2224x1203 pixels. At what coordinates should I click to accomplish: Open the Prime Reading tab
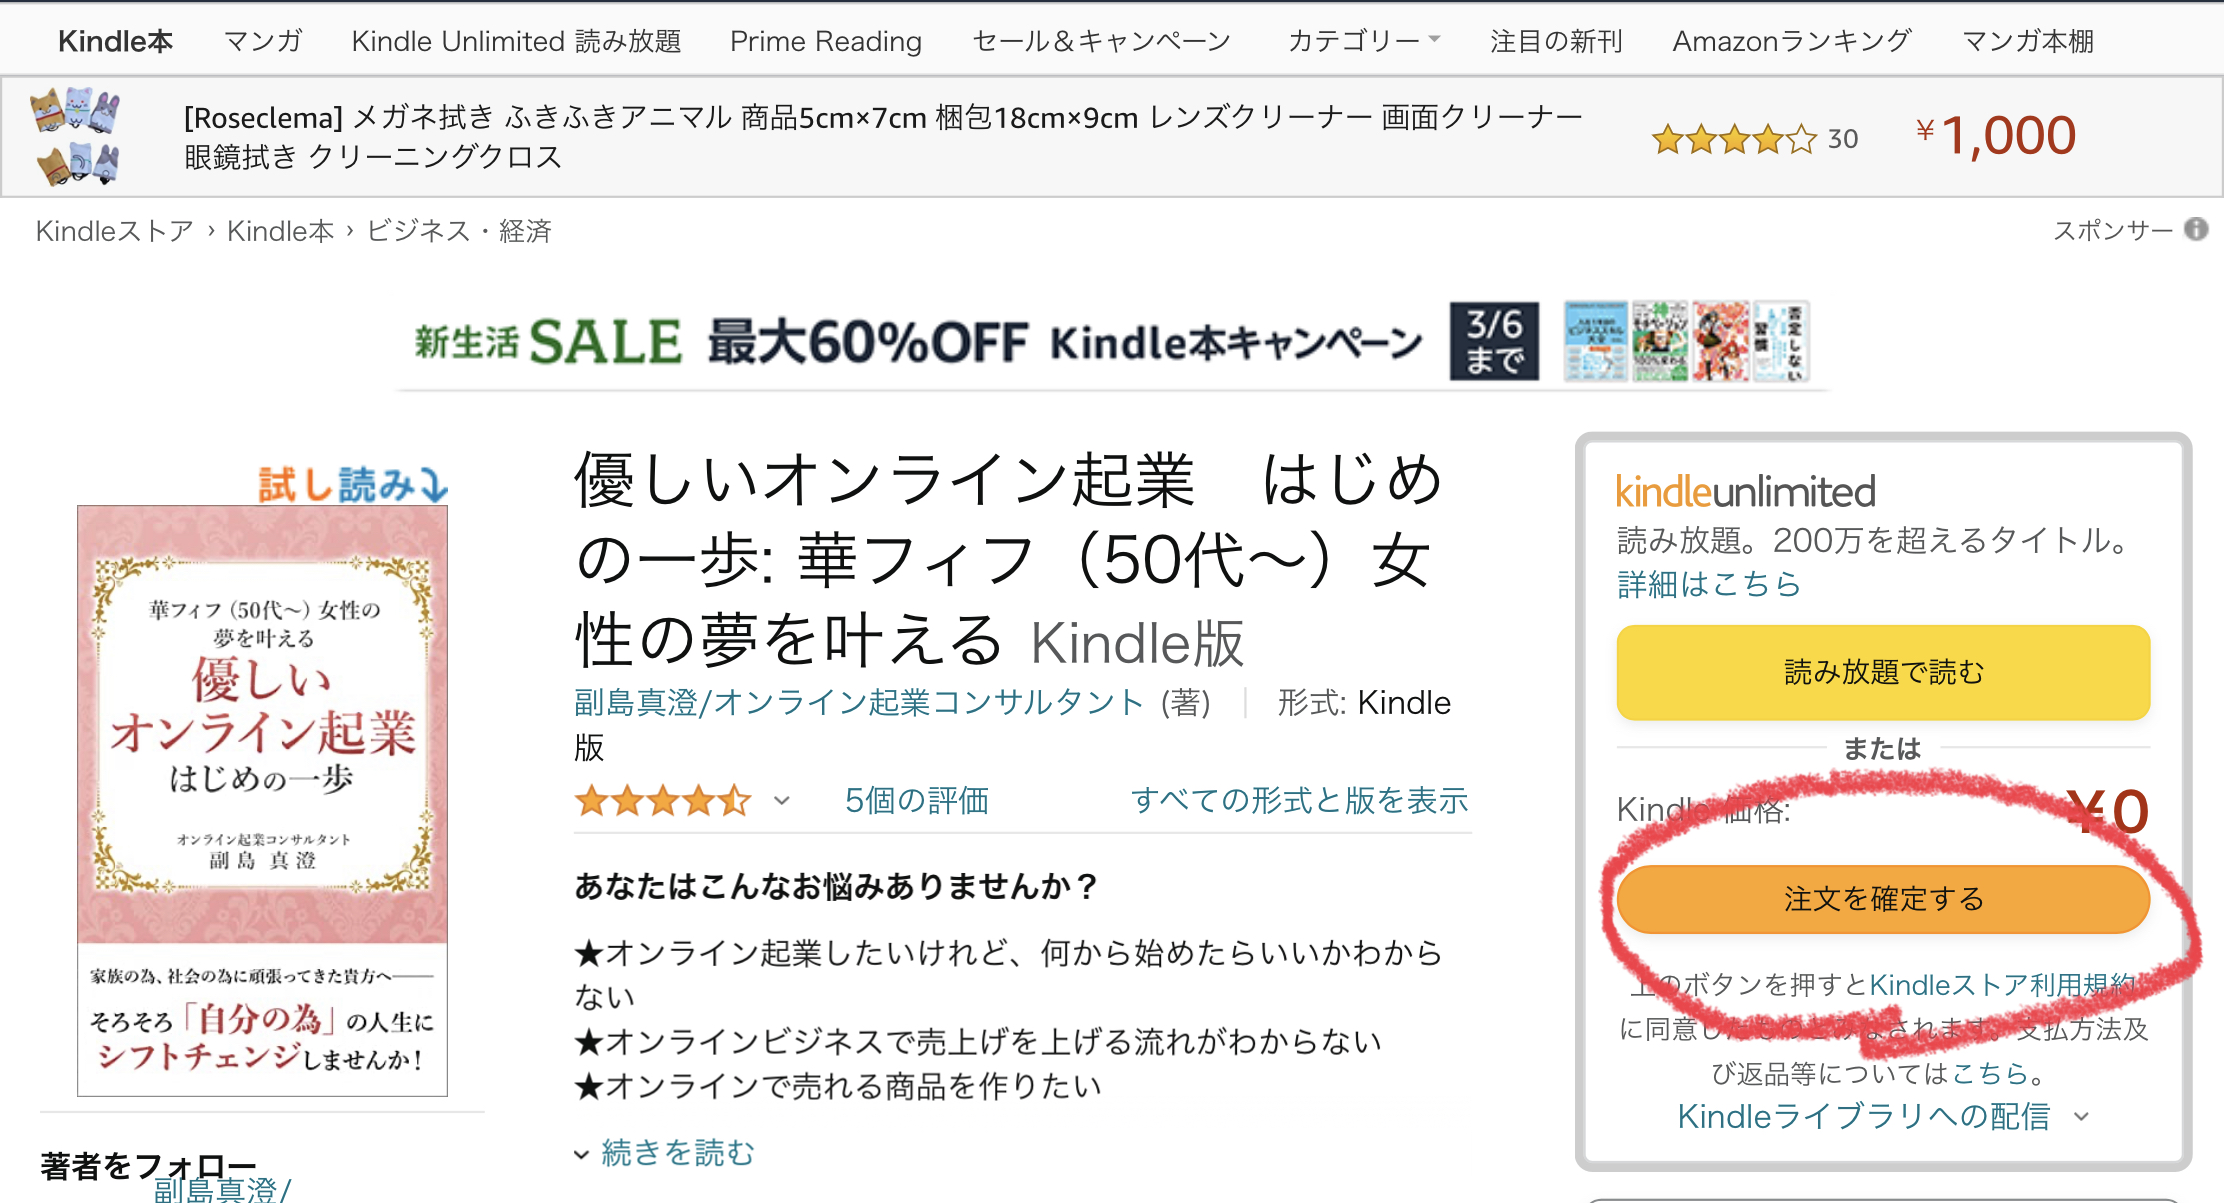pos(826,41)
